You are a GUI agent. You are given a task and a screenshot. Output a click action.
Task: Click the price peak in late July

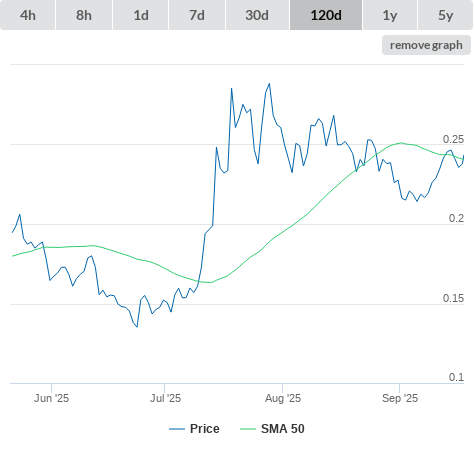pyautogui.click(x=269, y=84)
